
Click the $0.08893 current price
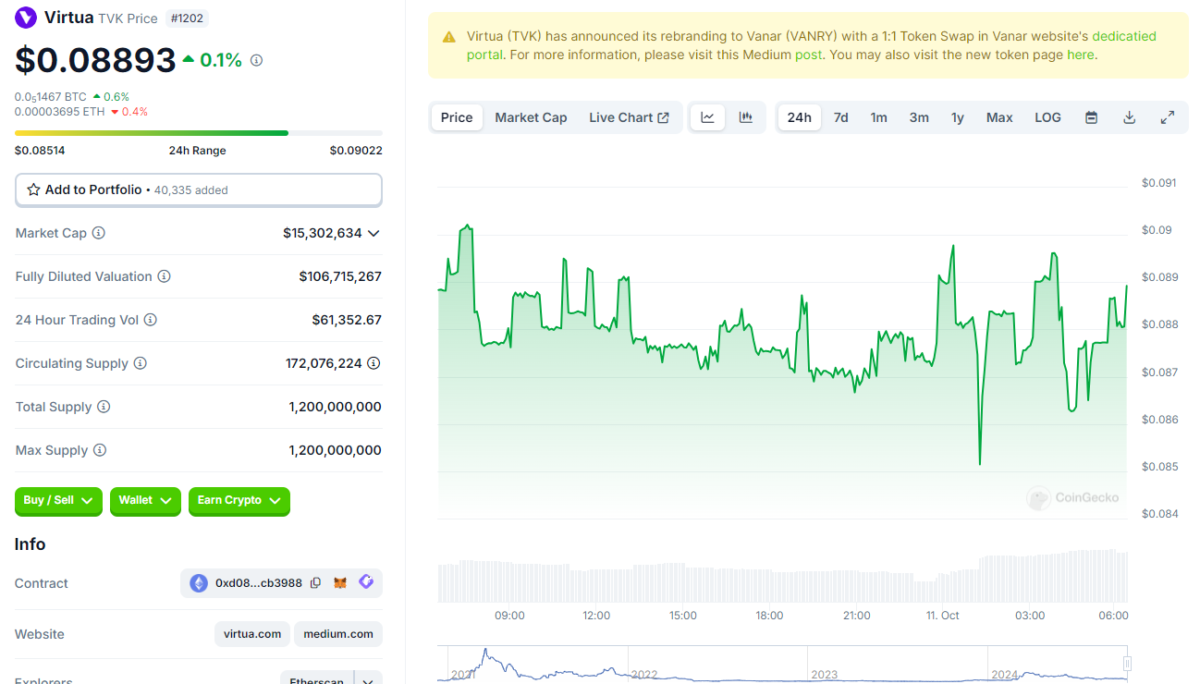click(x=95, y=60)
